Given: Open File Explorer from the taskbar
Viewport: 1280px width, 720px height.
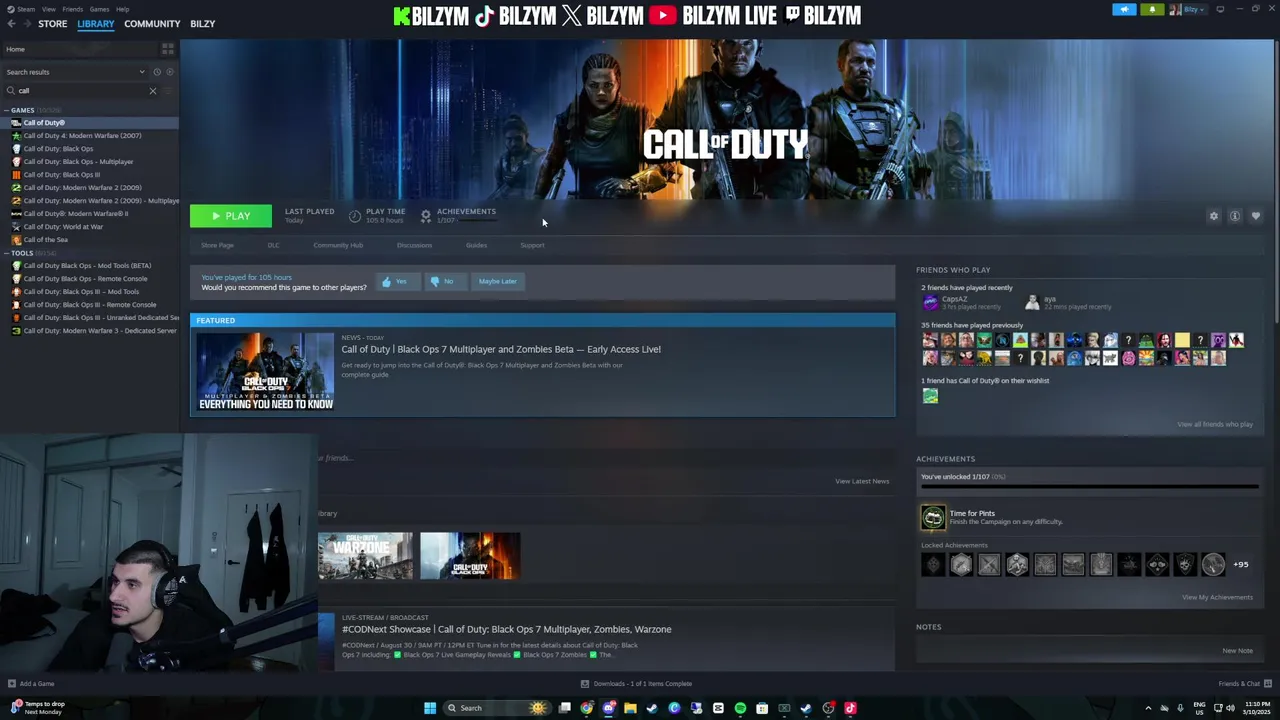Looking at the screenshot, I should [630, 708].
